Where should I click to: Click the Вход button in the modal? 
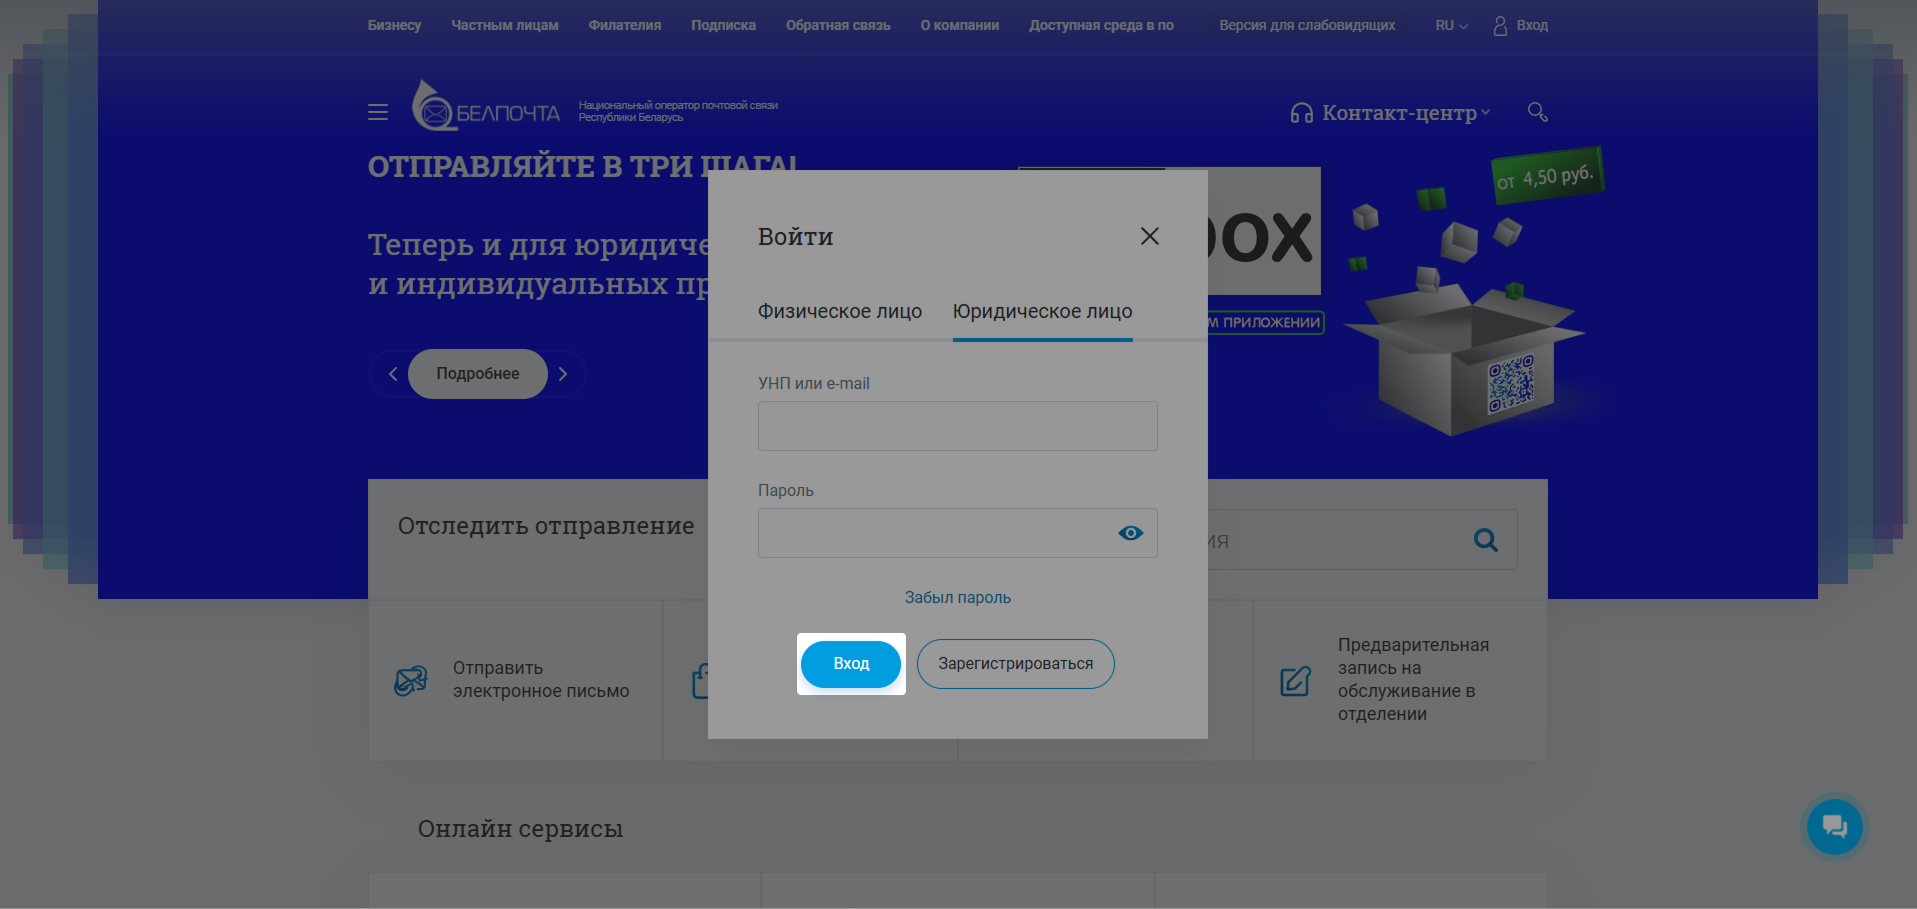(850, 663)
